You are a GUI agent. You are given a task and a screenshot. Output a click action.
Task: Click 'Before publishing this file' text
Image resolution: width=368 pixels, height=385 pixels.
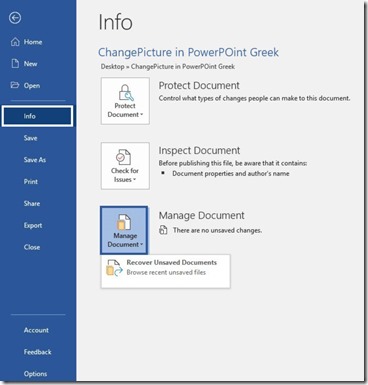click(233, 163)
